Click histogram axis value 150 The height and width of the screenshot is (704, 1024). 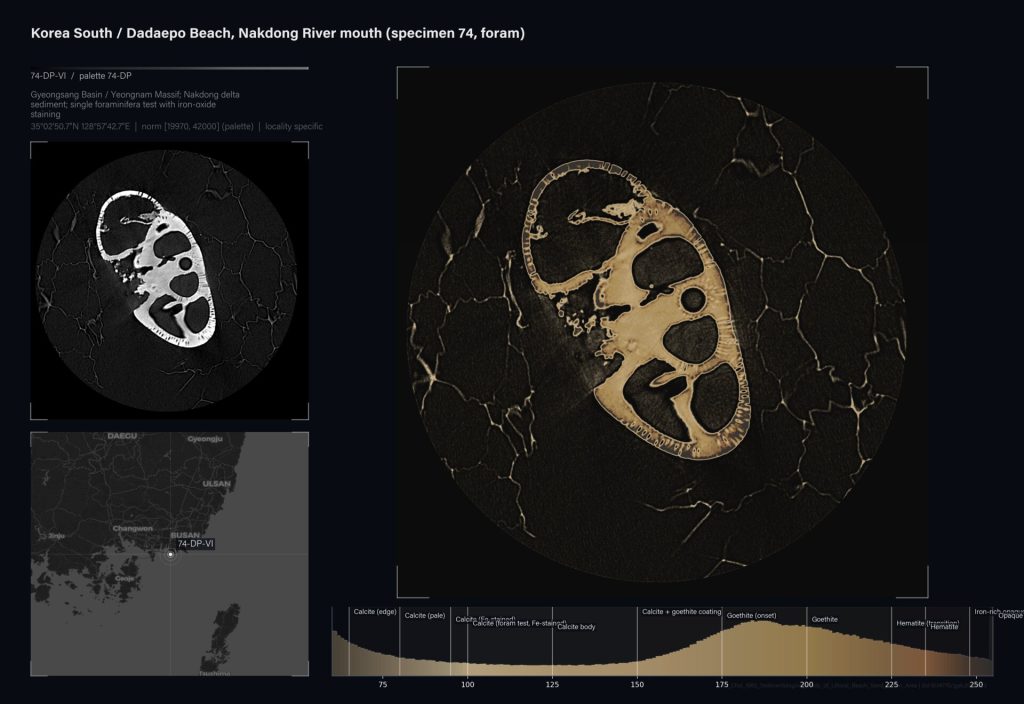coord(637,684)
